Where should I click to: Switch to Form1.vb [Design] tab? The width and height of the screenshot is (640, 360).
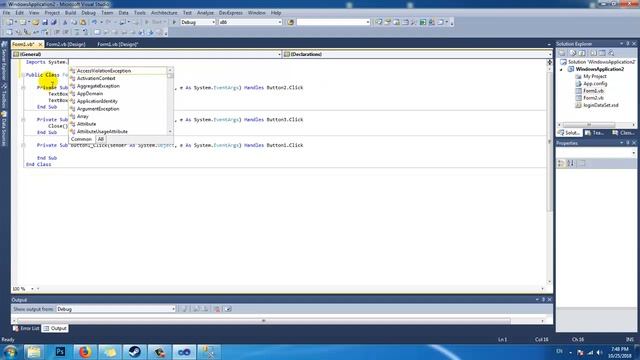(x=118, y=44)
